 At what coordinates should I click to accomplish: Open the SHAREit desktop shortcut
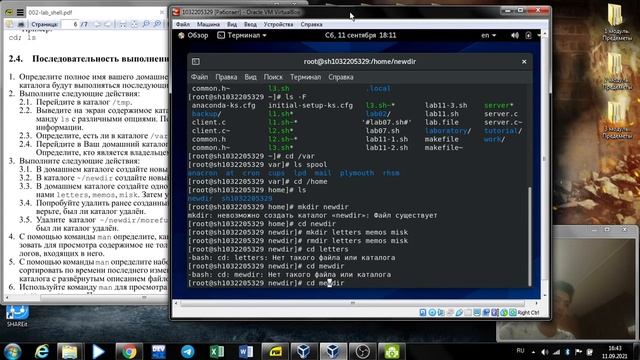(x=17, y=316)
